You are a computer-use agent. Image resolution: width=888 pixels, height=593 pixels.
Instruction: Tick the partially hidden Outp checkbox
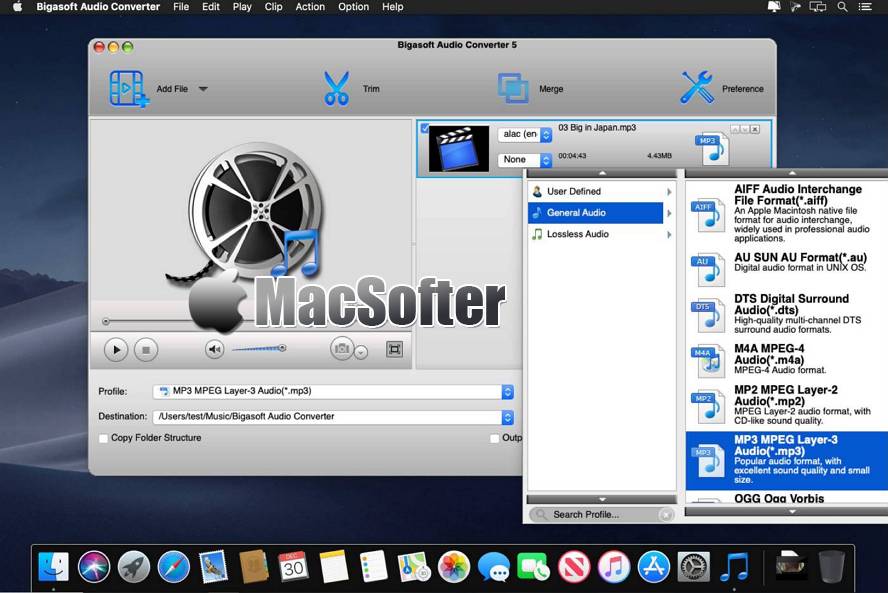tap(494, 438)
